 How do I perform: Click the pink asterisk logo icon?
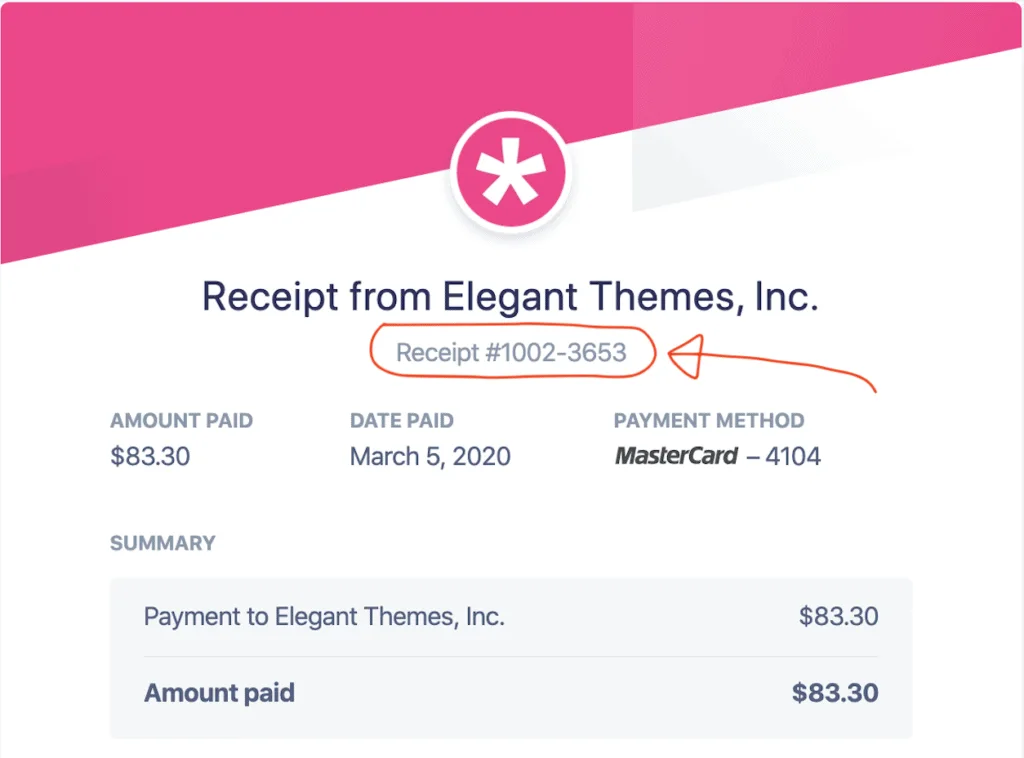pos(511,173)
